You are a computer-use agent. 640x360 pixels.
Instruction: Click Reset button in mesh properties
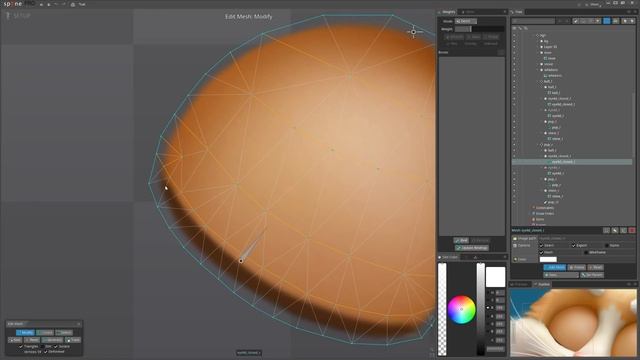pyautogui.click(x=596, y=267)
